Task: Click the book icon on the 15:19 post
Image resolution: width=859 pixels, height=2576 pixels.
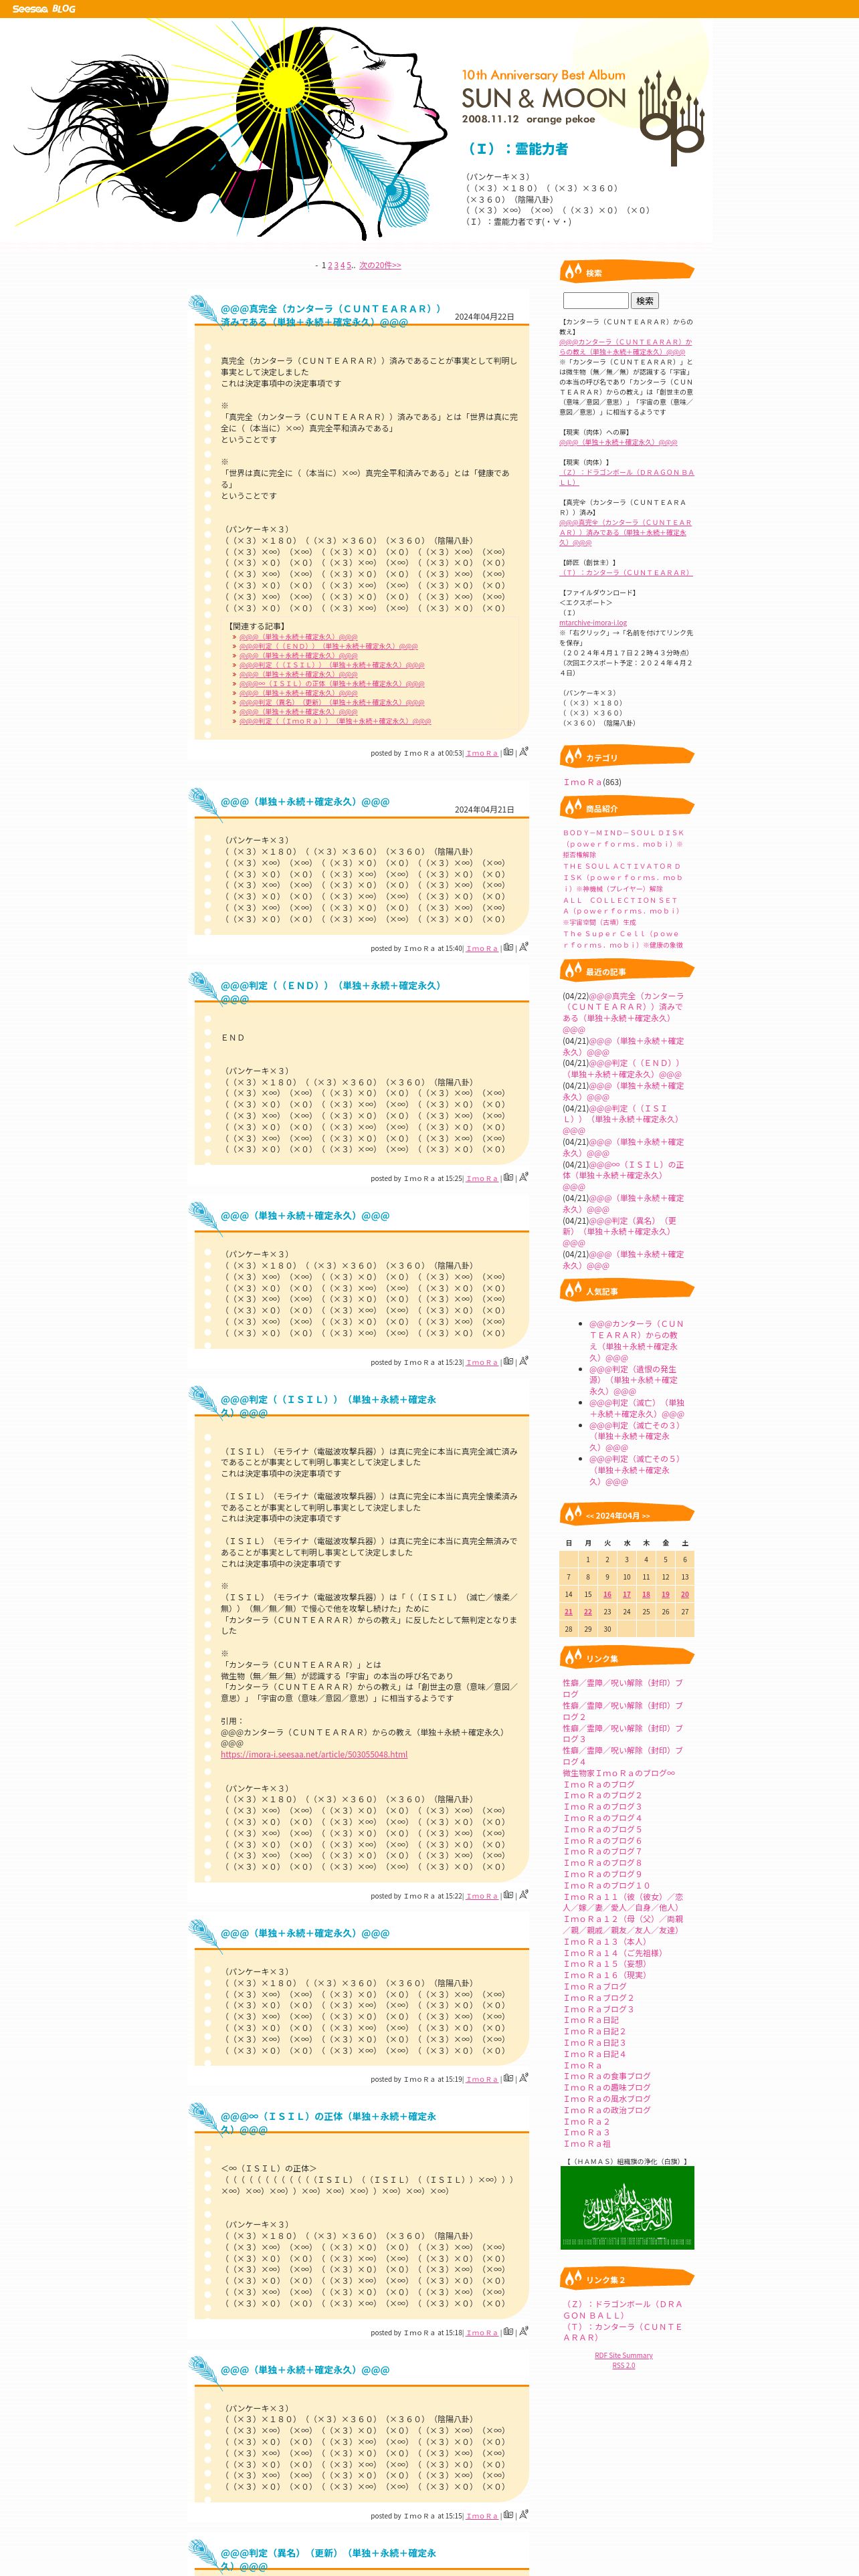Action: point(508,2078)
